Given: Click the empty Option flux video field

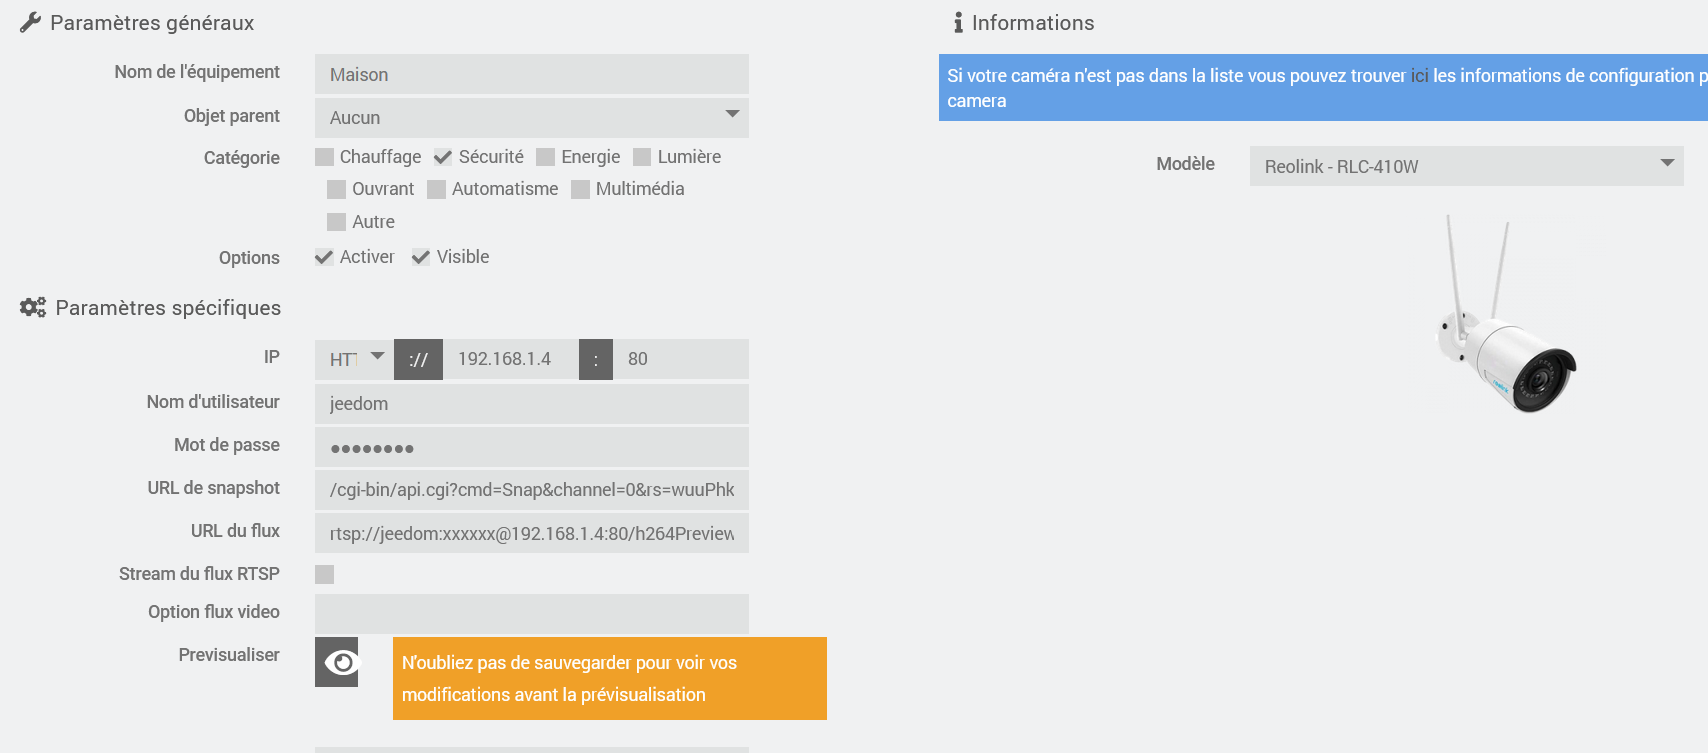Looking at the screenshot, I should [x=532, y=614].
